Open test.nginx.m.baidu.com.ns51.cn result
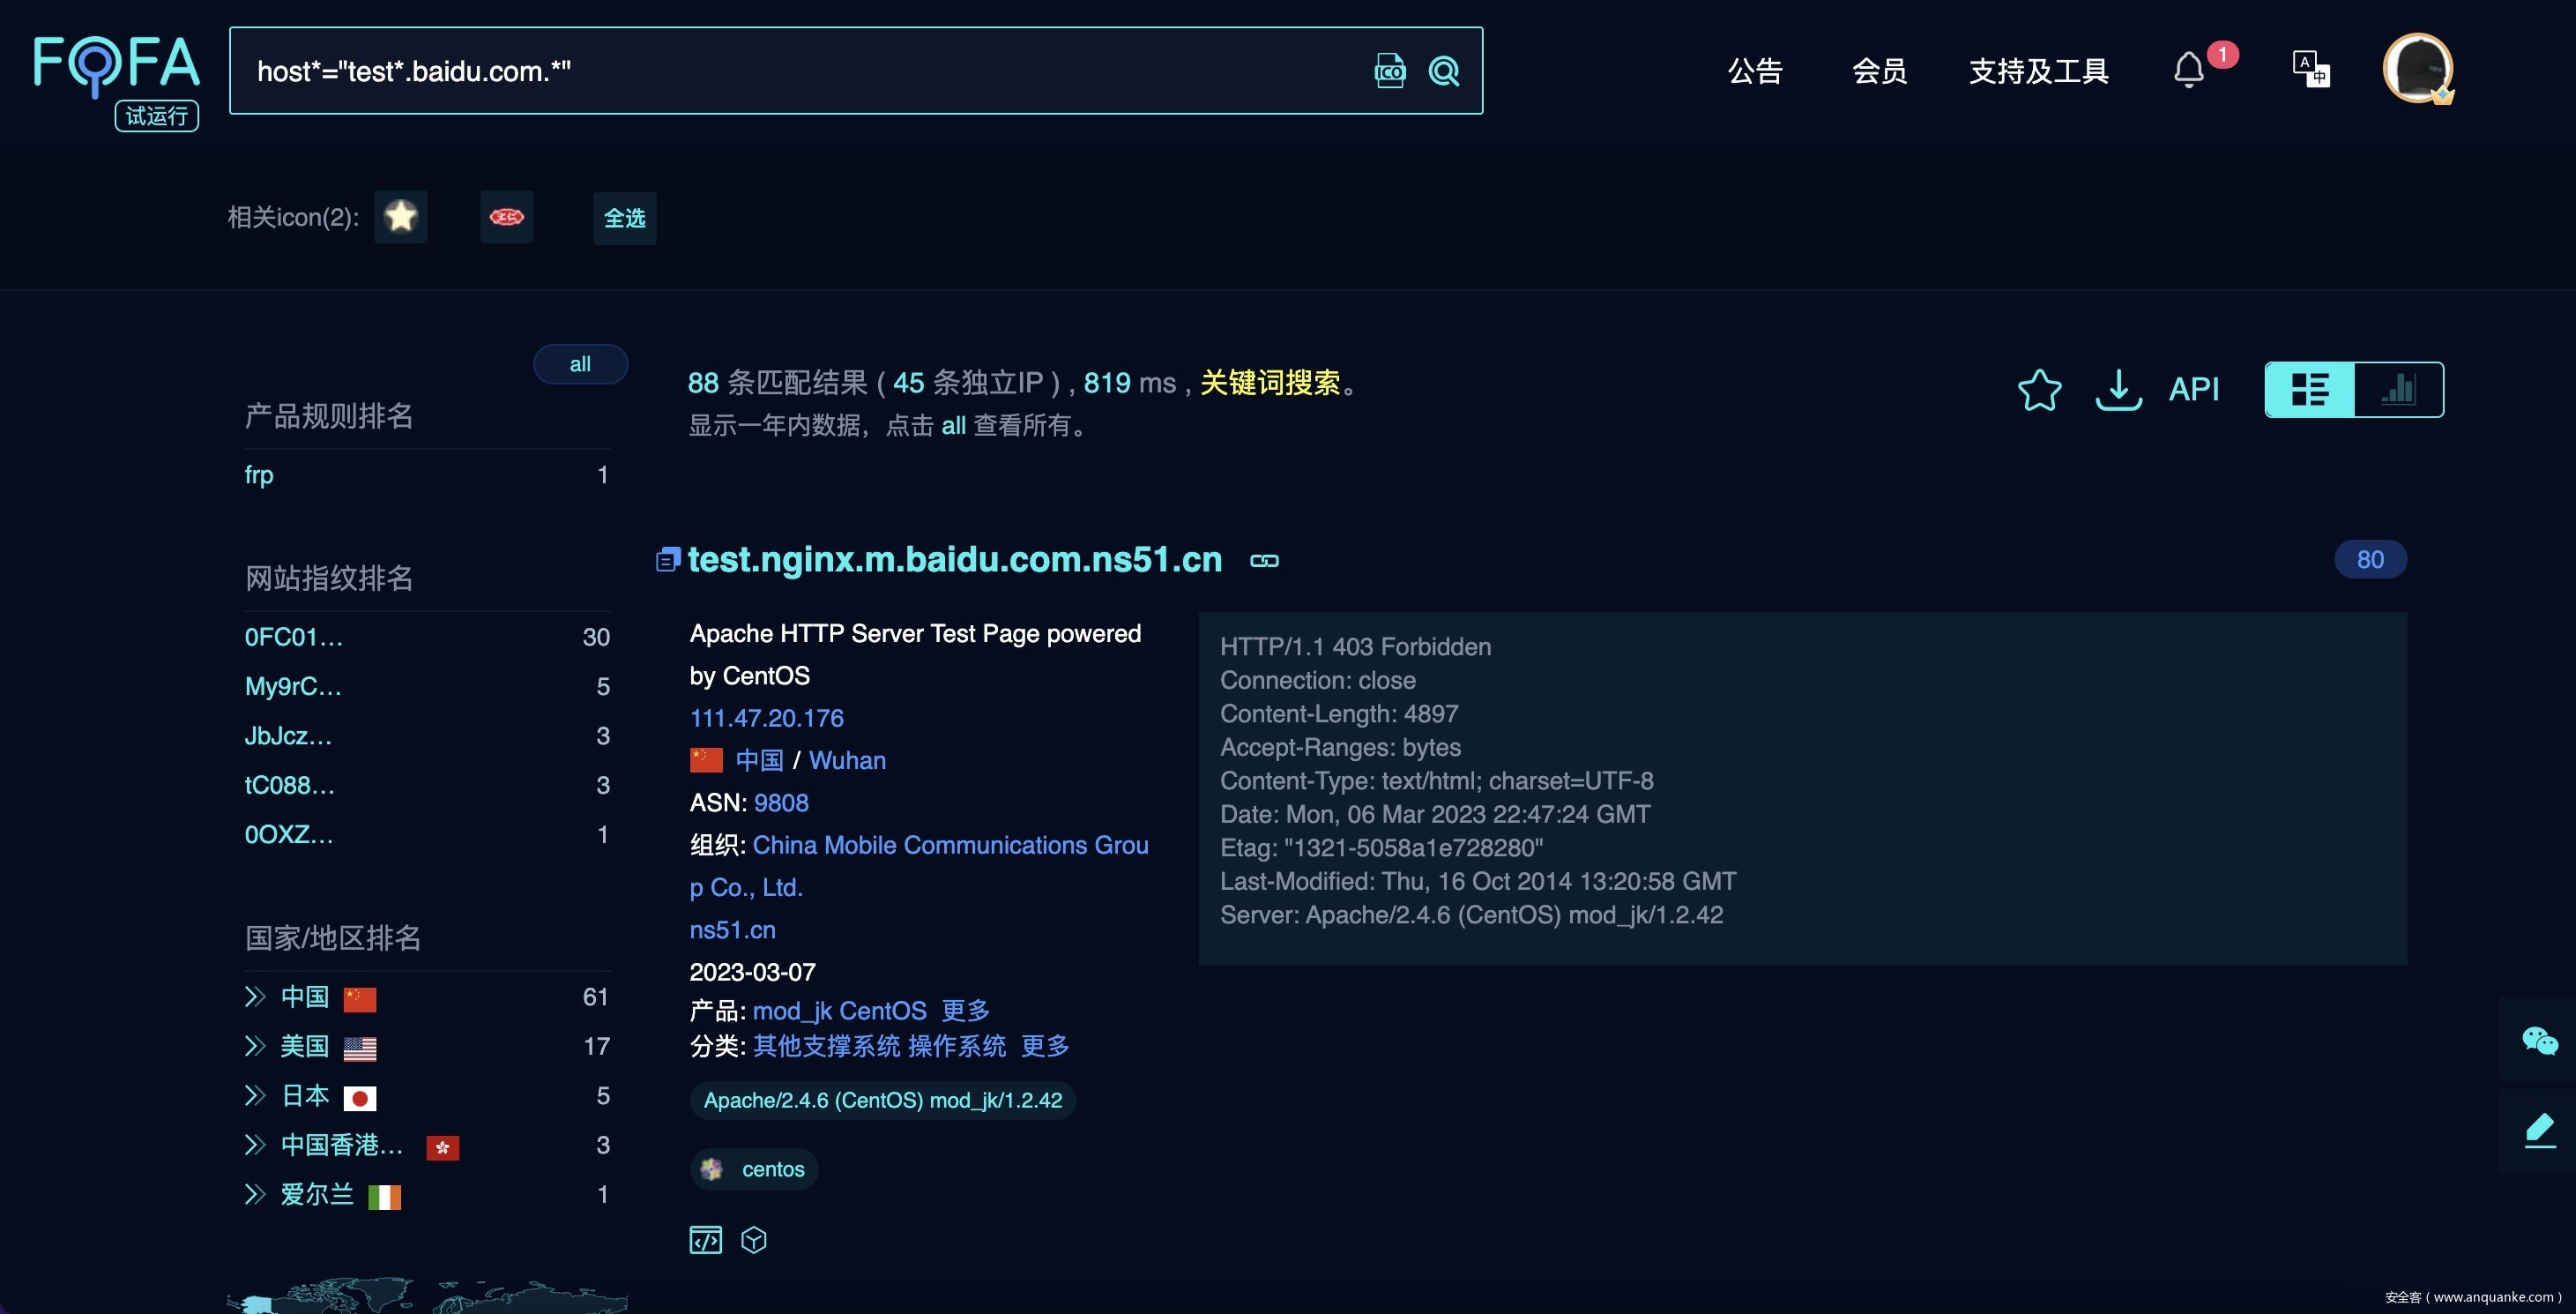 955,559
